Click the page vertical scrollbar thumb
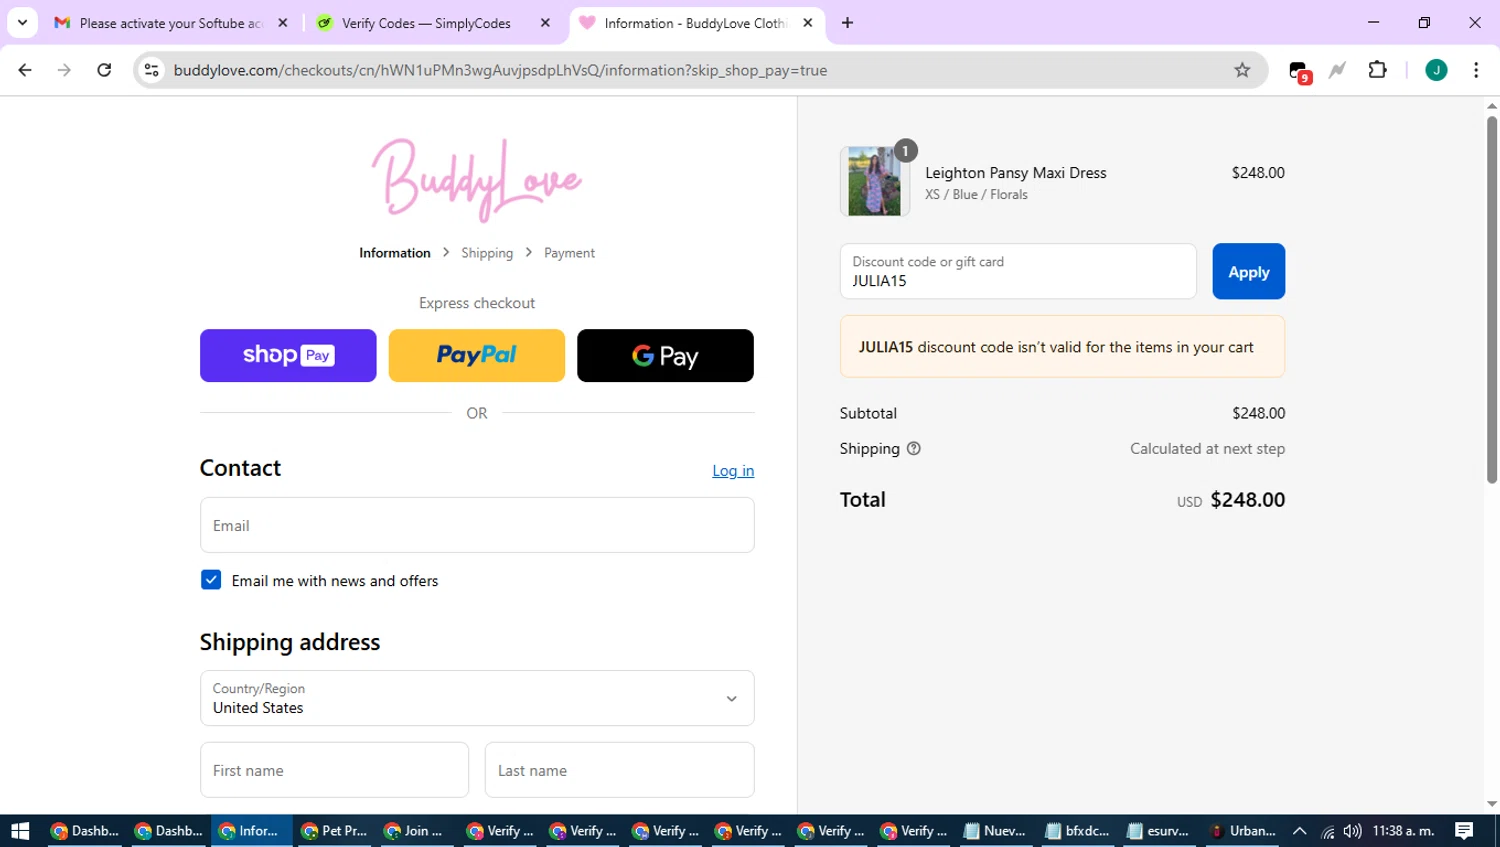Screen dimensions: 1500x847 (x=1492, y=300)
